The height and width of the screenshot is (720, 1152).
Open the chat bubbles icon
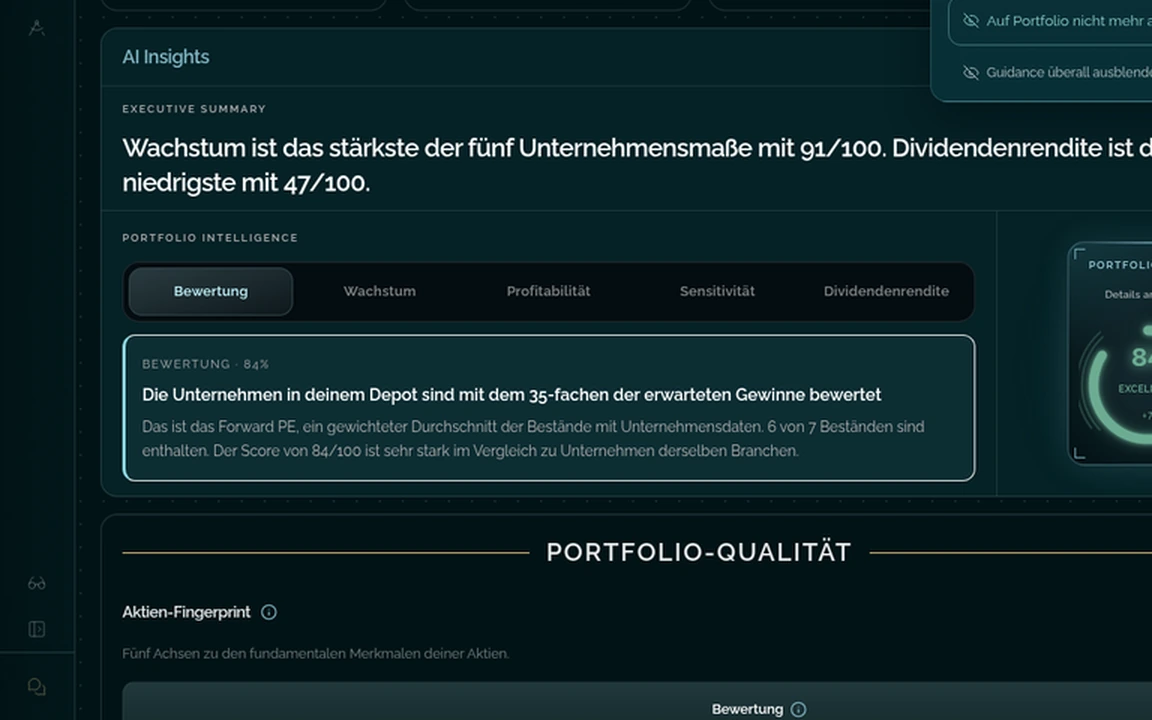coord(37,687)
